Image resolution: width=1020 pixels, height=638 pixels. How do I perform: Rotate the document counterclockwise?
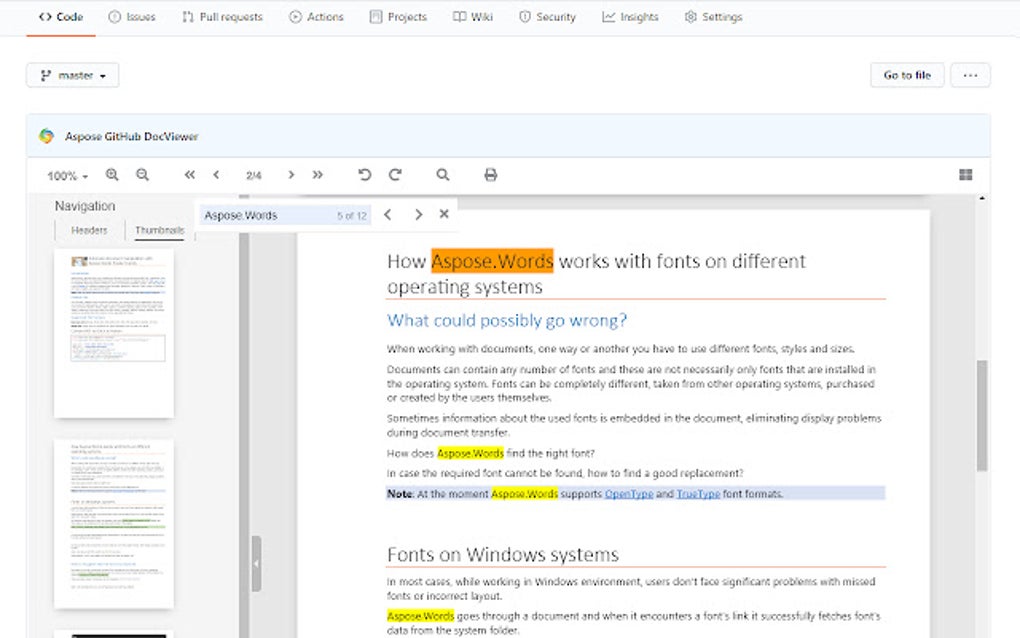pos(364,174)
